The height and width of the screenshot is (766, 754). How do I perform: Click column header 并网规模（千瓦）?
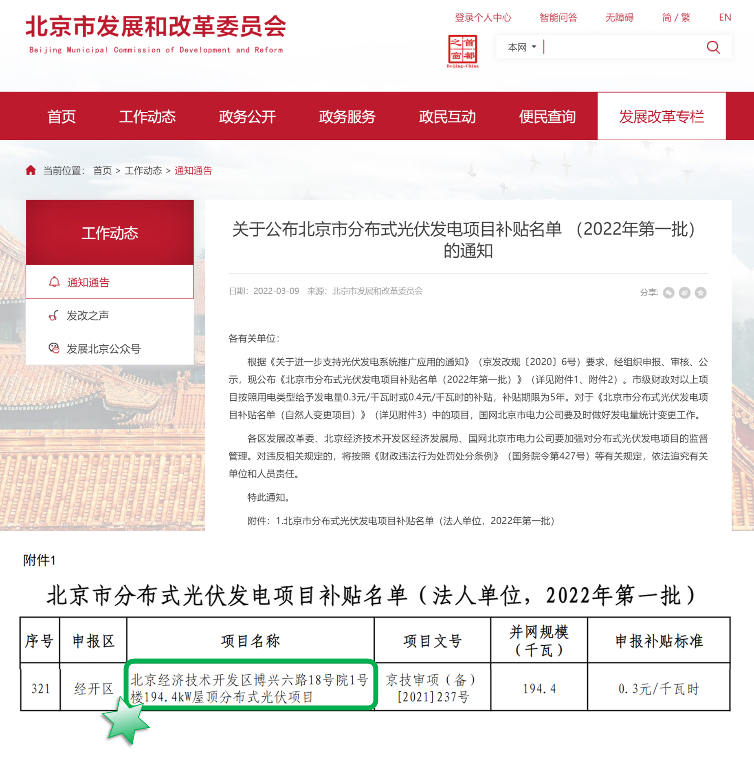point(539,640)
